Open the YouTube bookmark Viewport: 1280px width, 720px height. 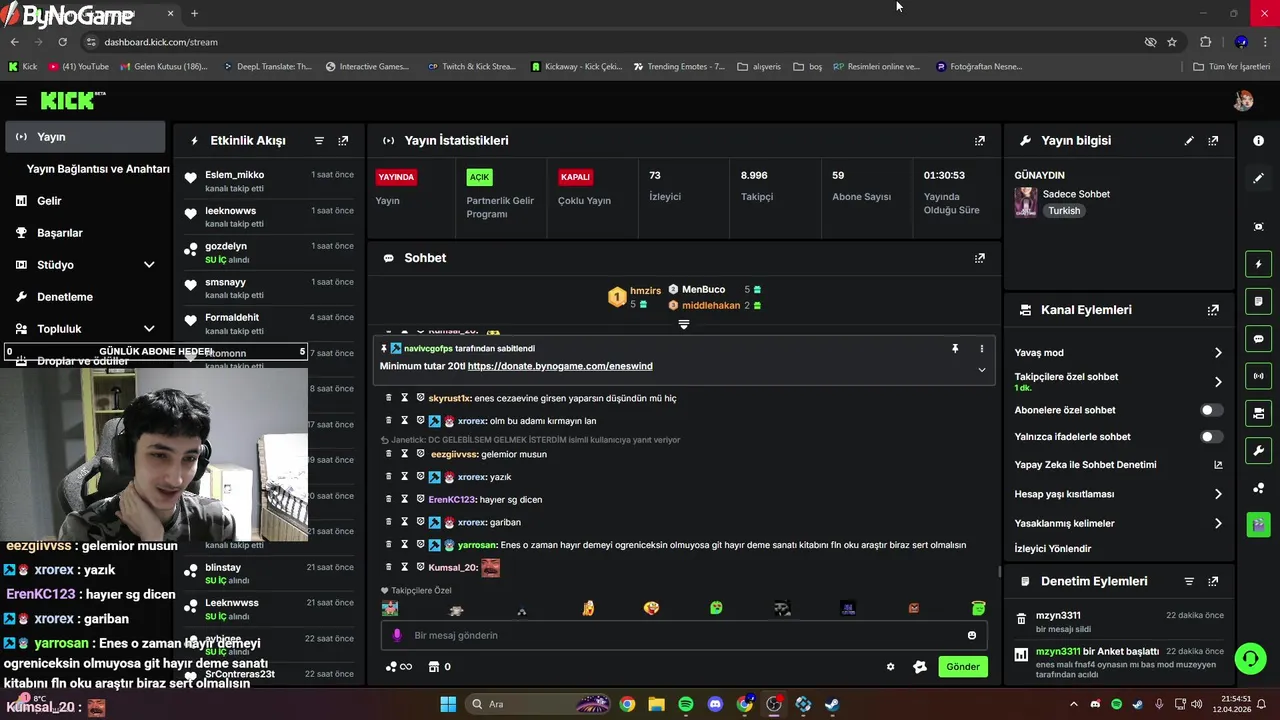pos(78,67)
